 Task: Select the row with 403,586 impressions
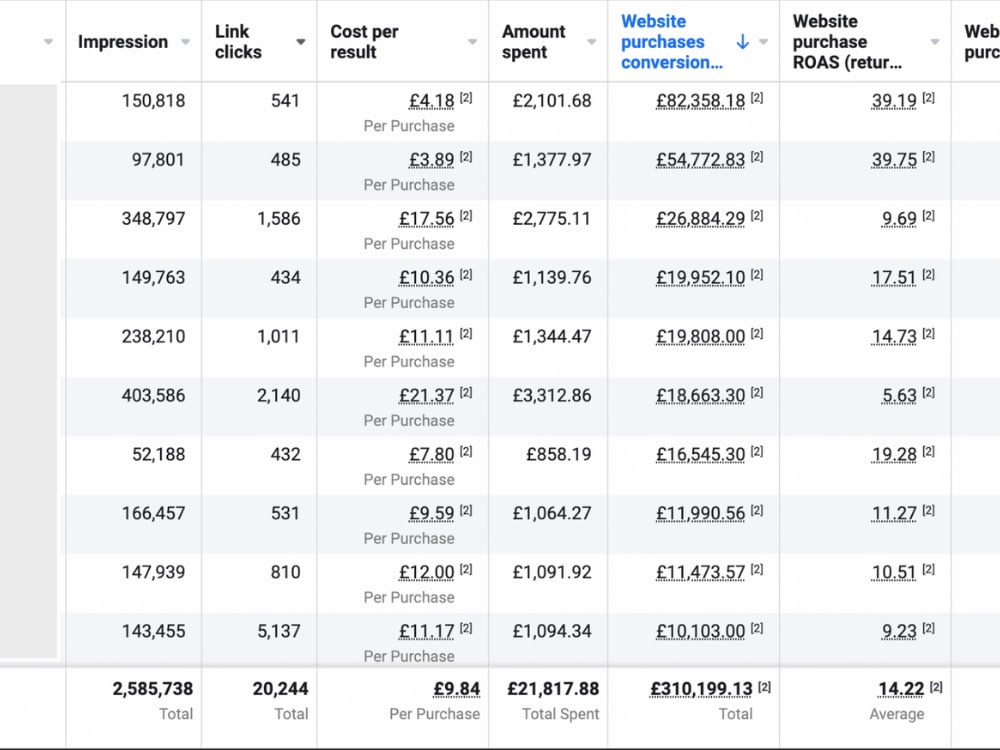click(529, 407)
